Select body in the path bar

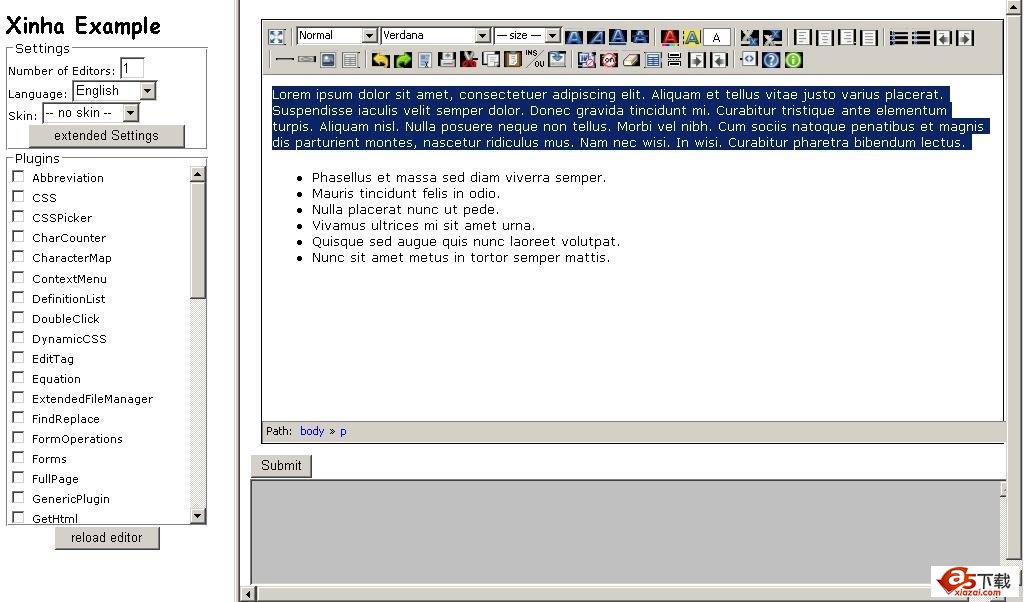312,431
